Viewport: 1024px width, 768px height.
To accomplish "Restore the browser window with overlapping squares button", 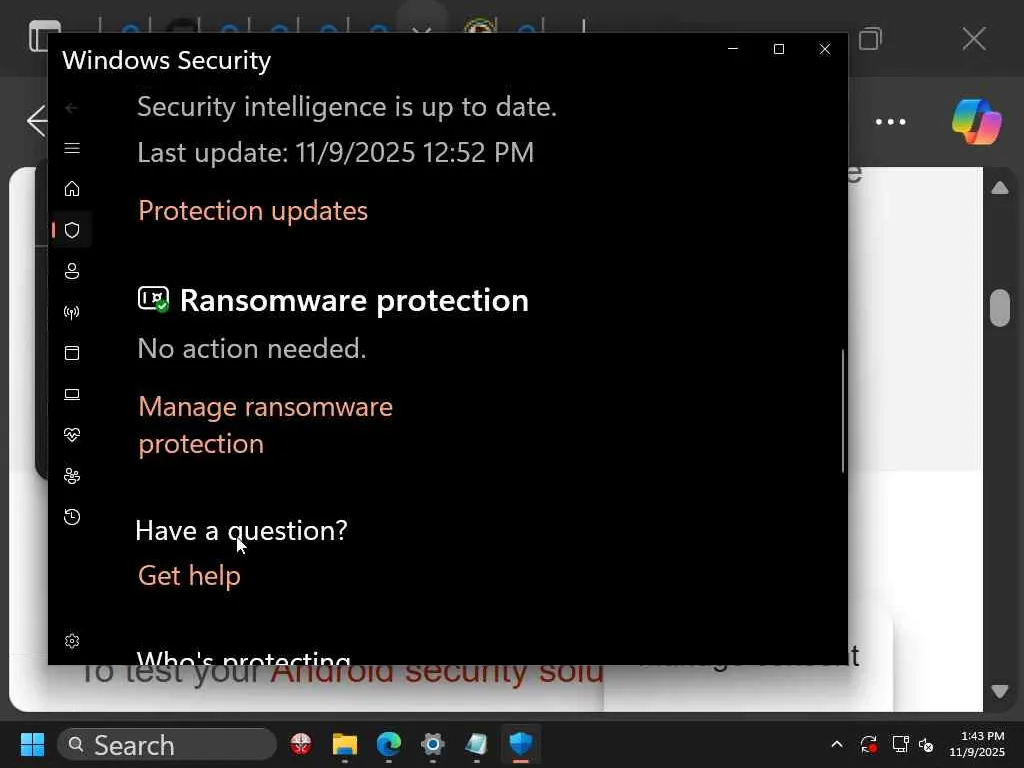I will (871, 39).
